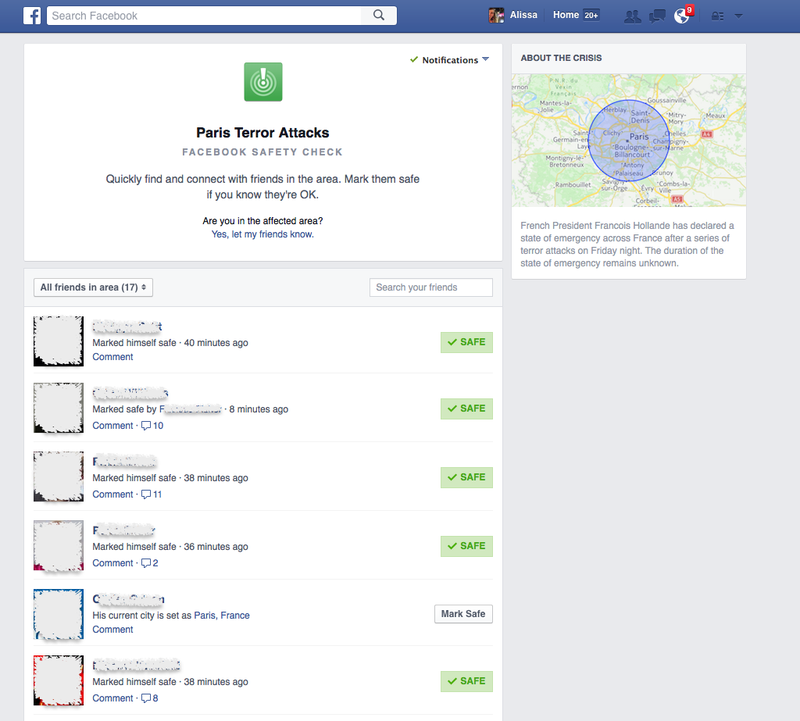Open 'All friends in area (17)' dropdown
Viewport: 800px width, 721px height.
click(93, 287)
